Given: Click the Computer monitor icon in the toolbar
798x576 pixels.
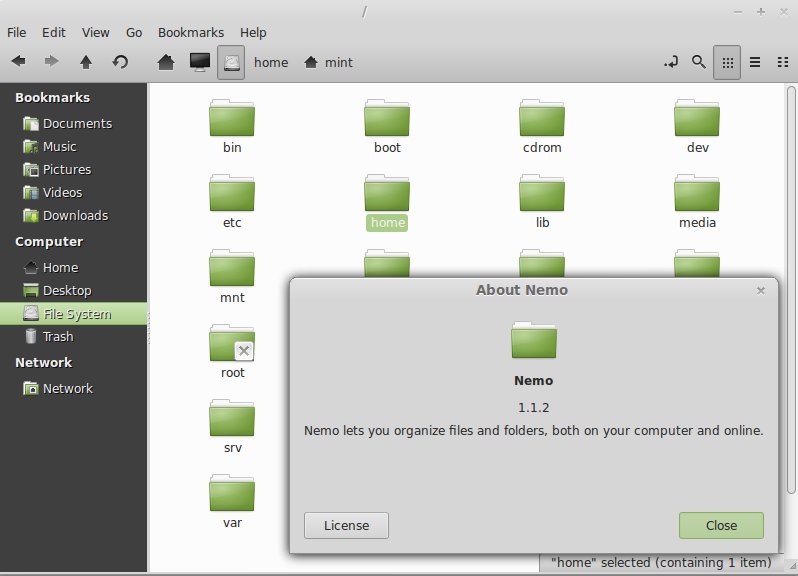Looking at the screenshot, I should click(x=199, y=62).
